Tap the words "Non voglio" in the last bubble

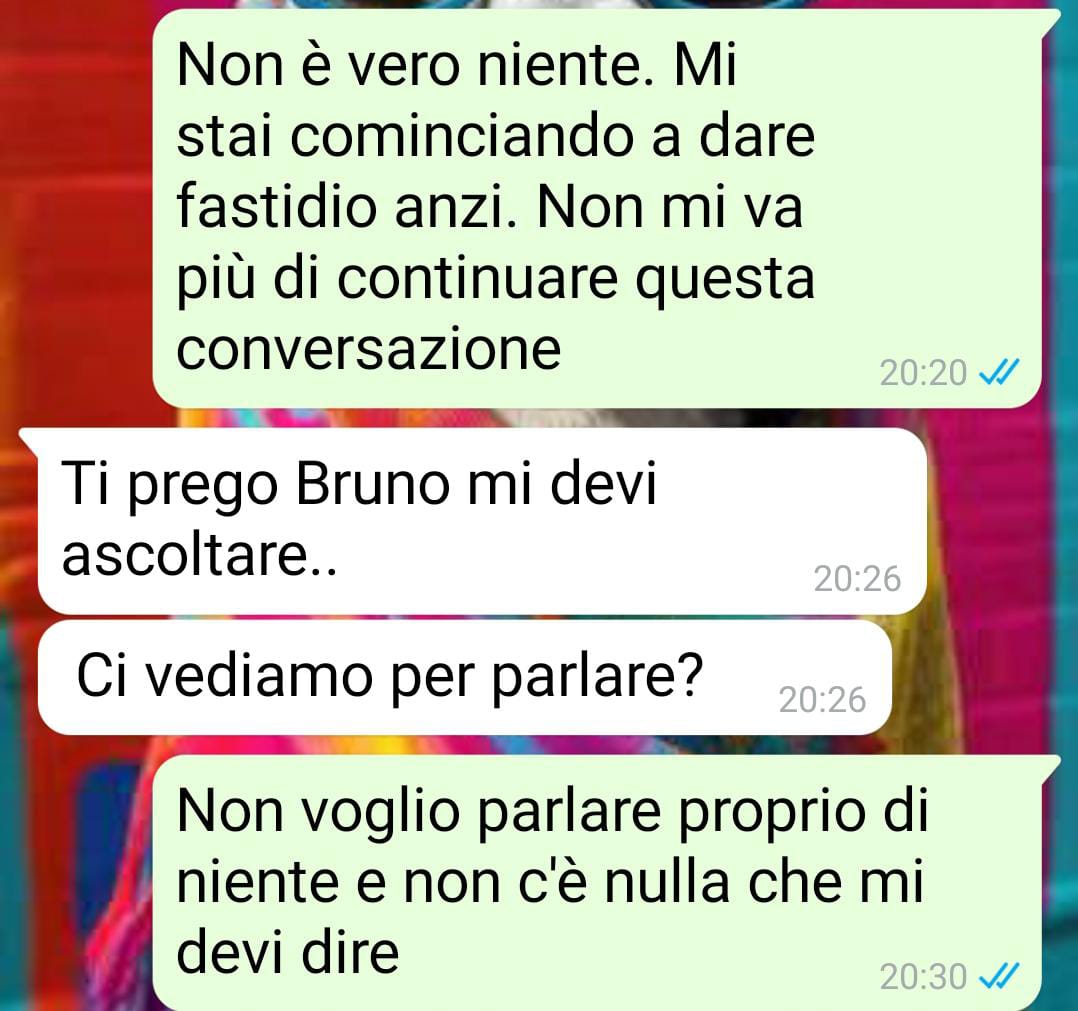click(x=318, y=812)
